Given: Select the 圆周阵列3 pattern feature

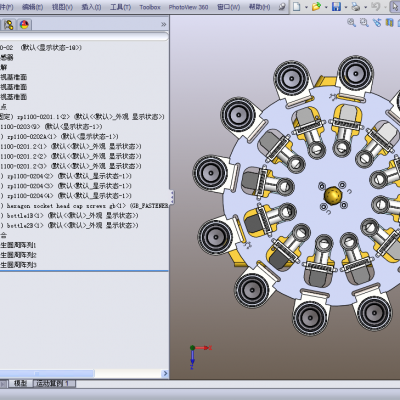Looking at the screenshot, I should click(x=18, y=265).
